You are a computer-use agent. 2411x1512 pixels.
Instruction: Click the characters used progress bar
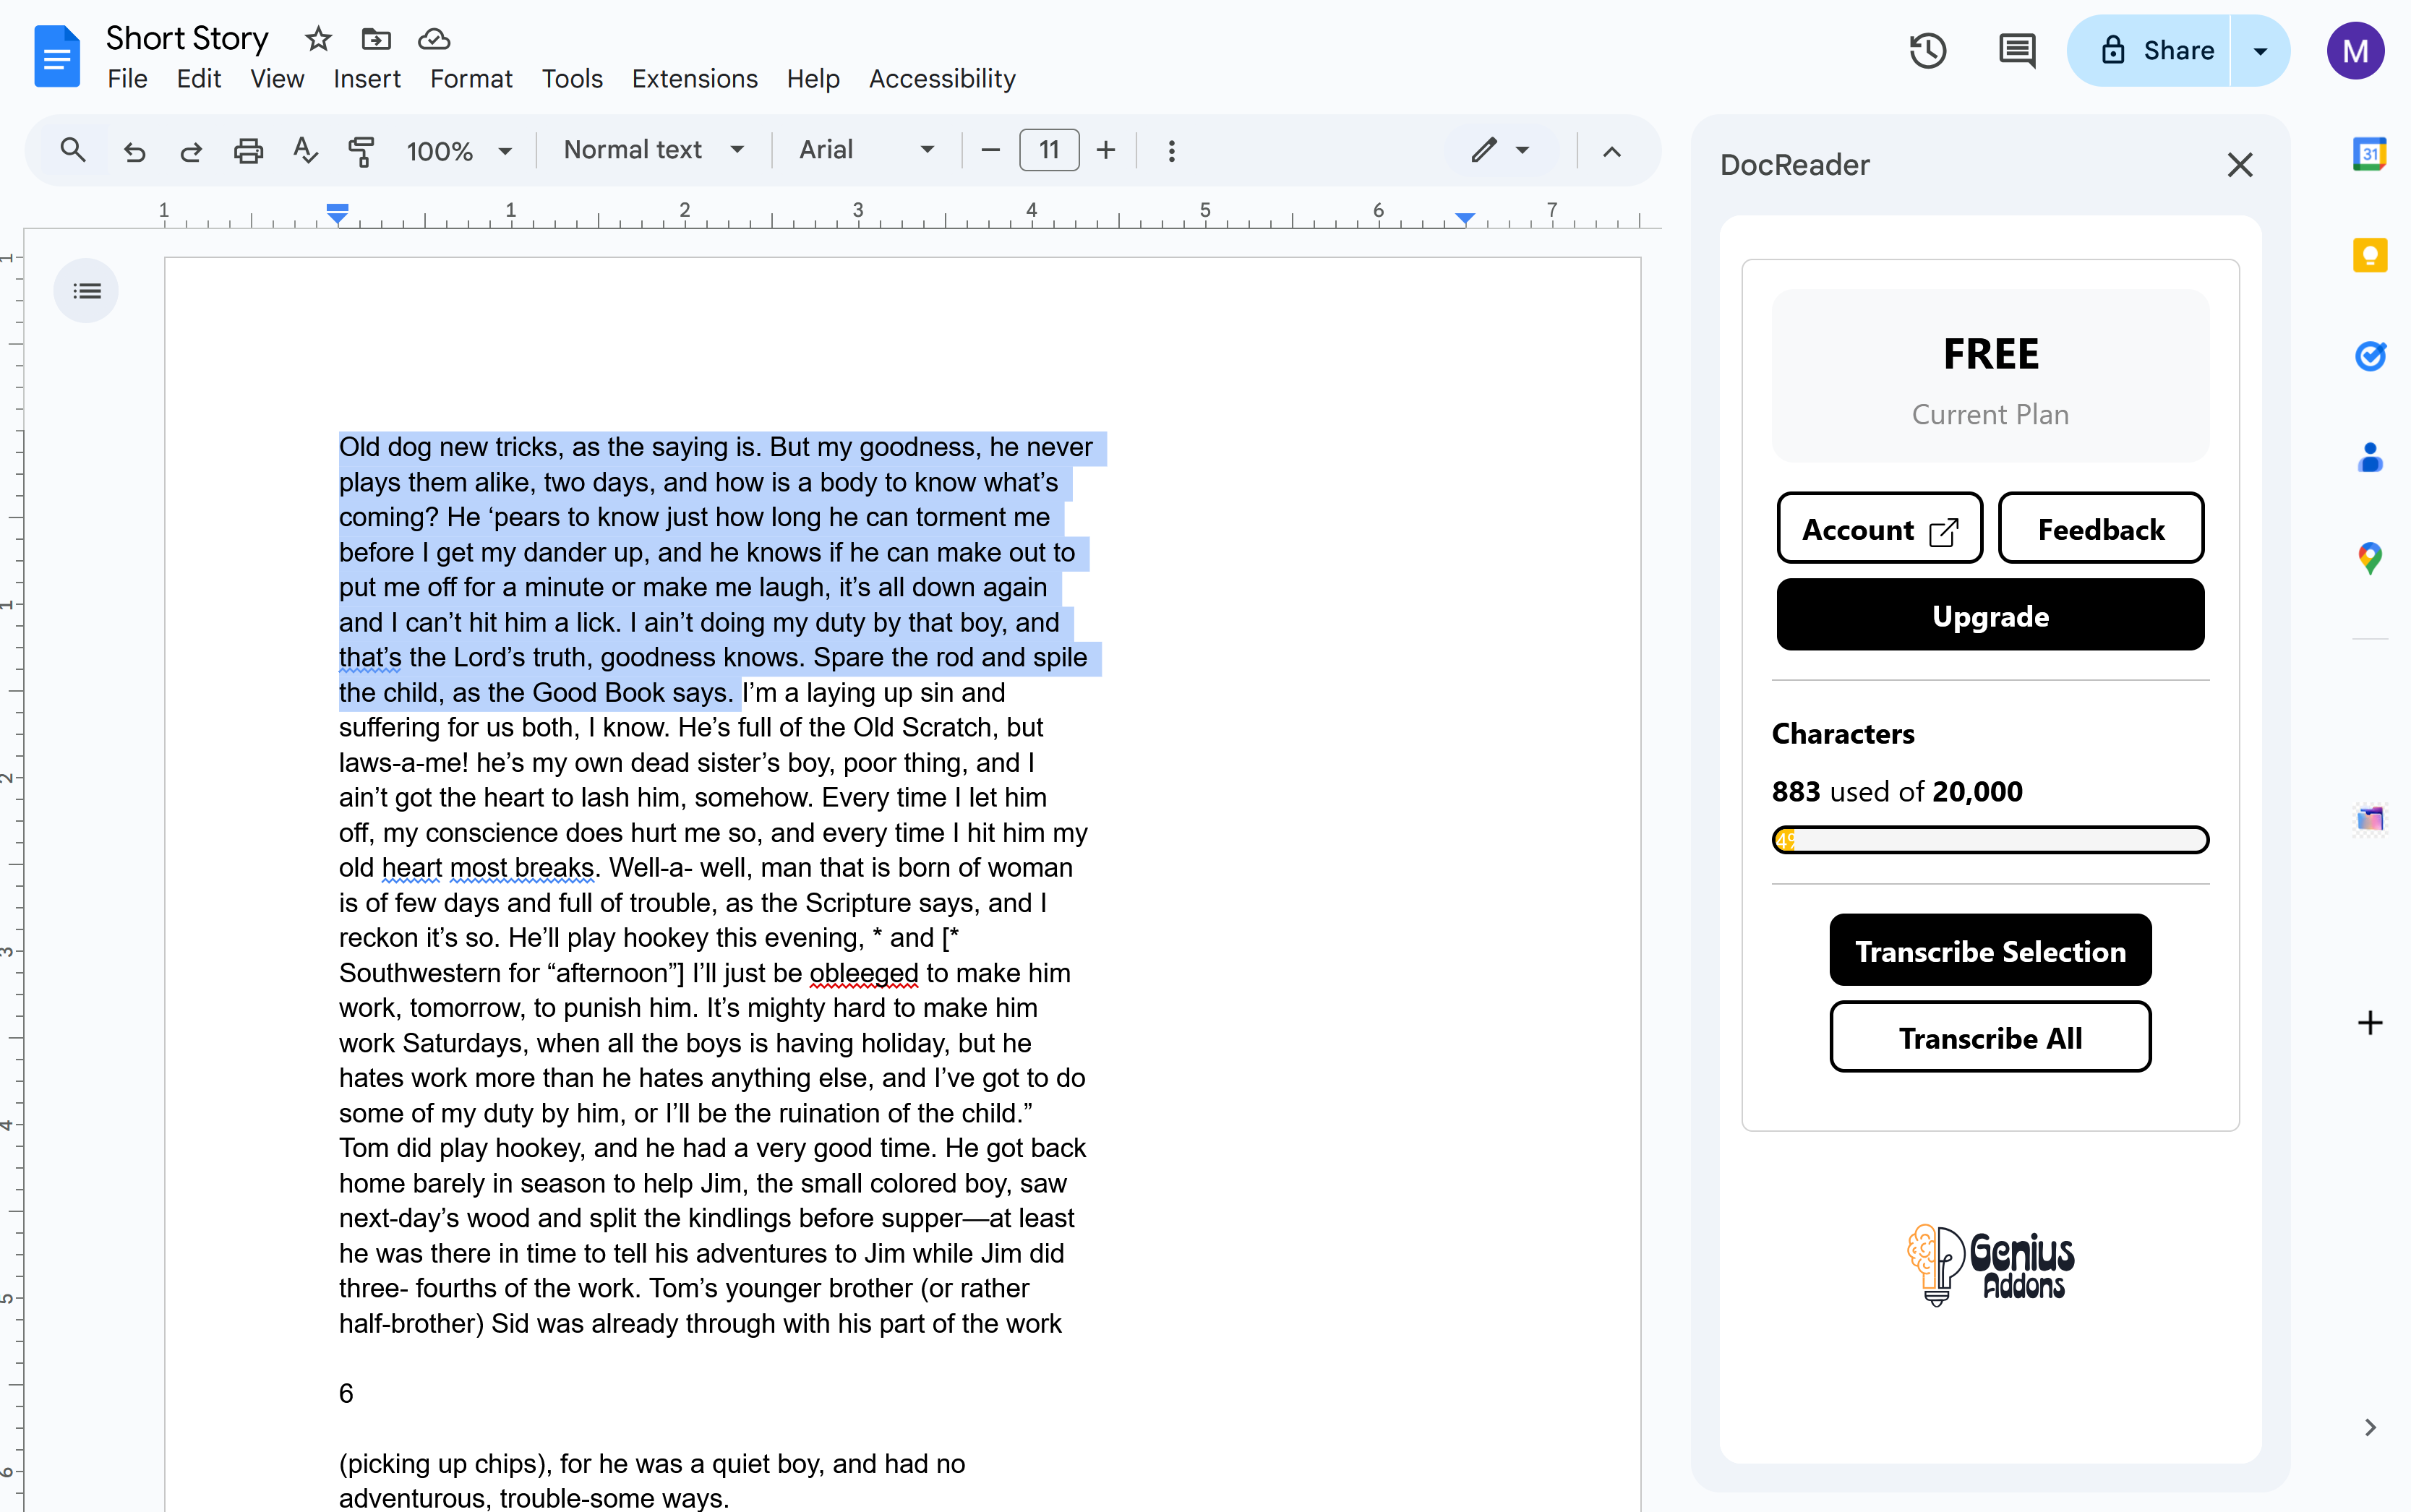point(1990,839)
